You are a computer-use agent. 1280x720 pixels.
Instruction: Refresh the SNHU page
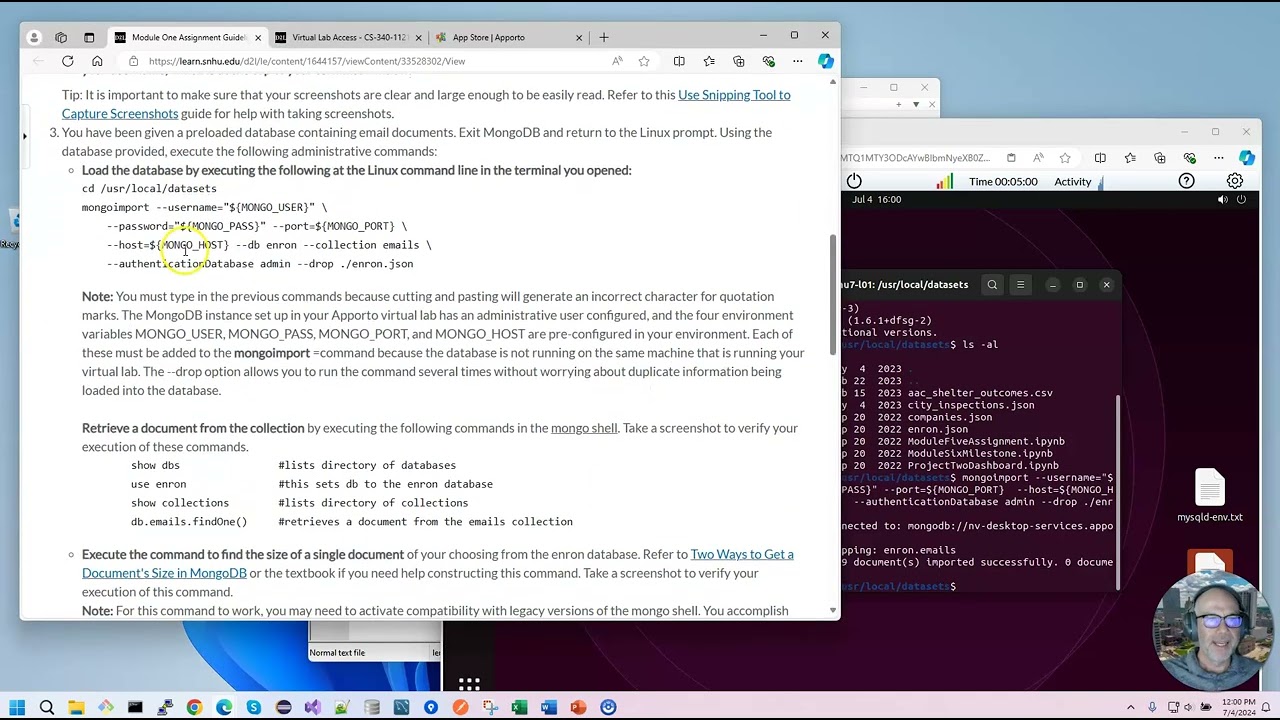(x=67, y=61)
